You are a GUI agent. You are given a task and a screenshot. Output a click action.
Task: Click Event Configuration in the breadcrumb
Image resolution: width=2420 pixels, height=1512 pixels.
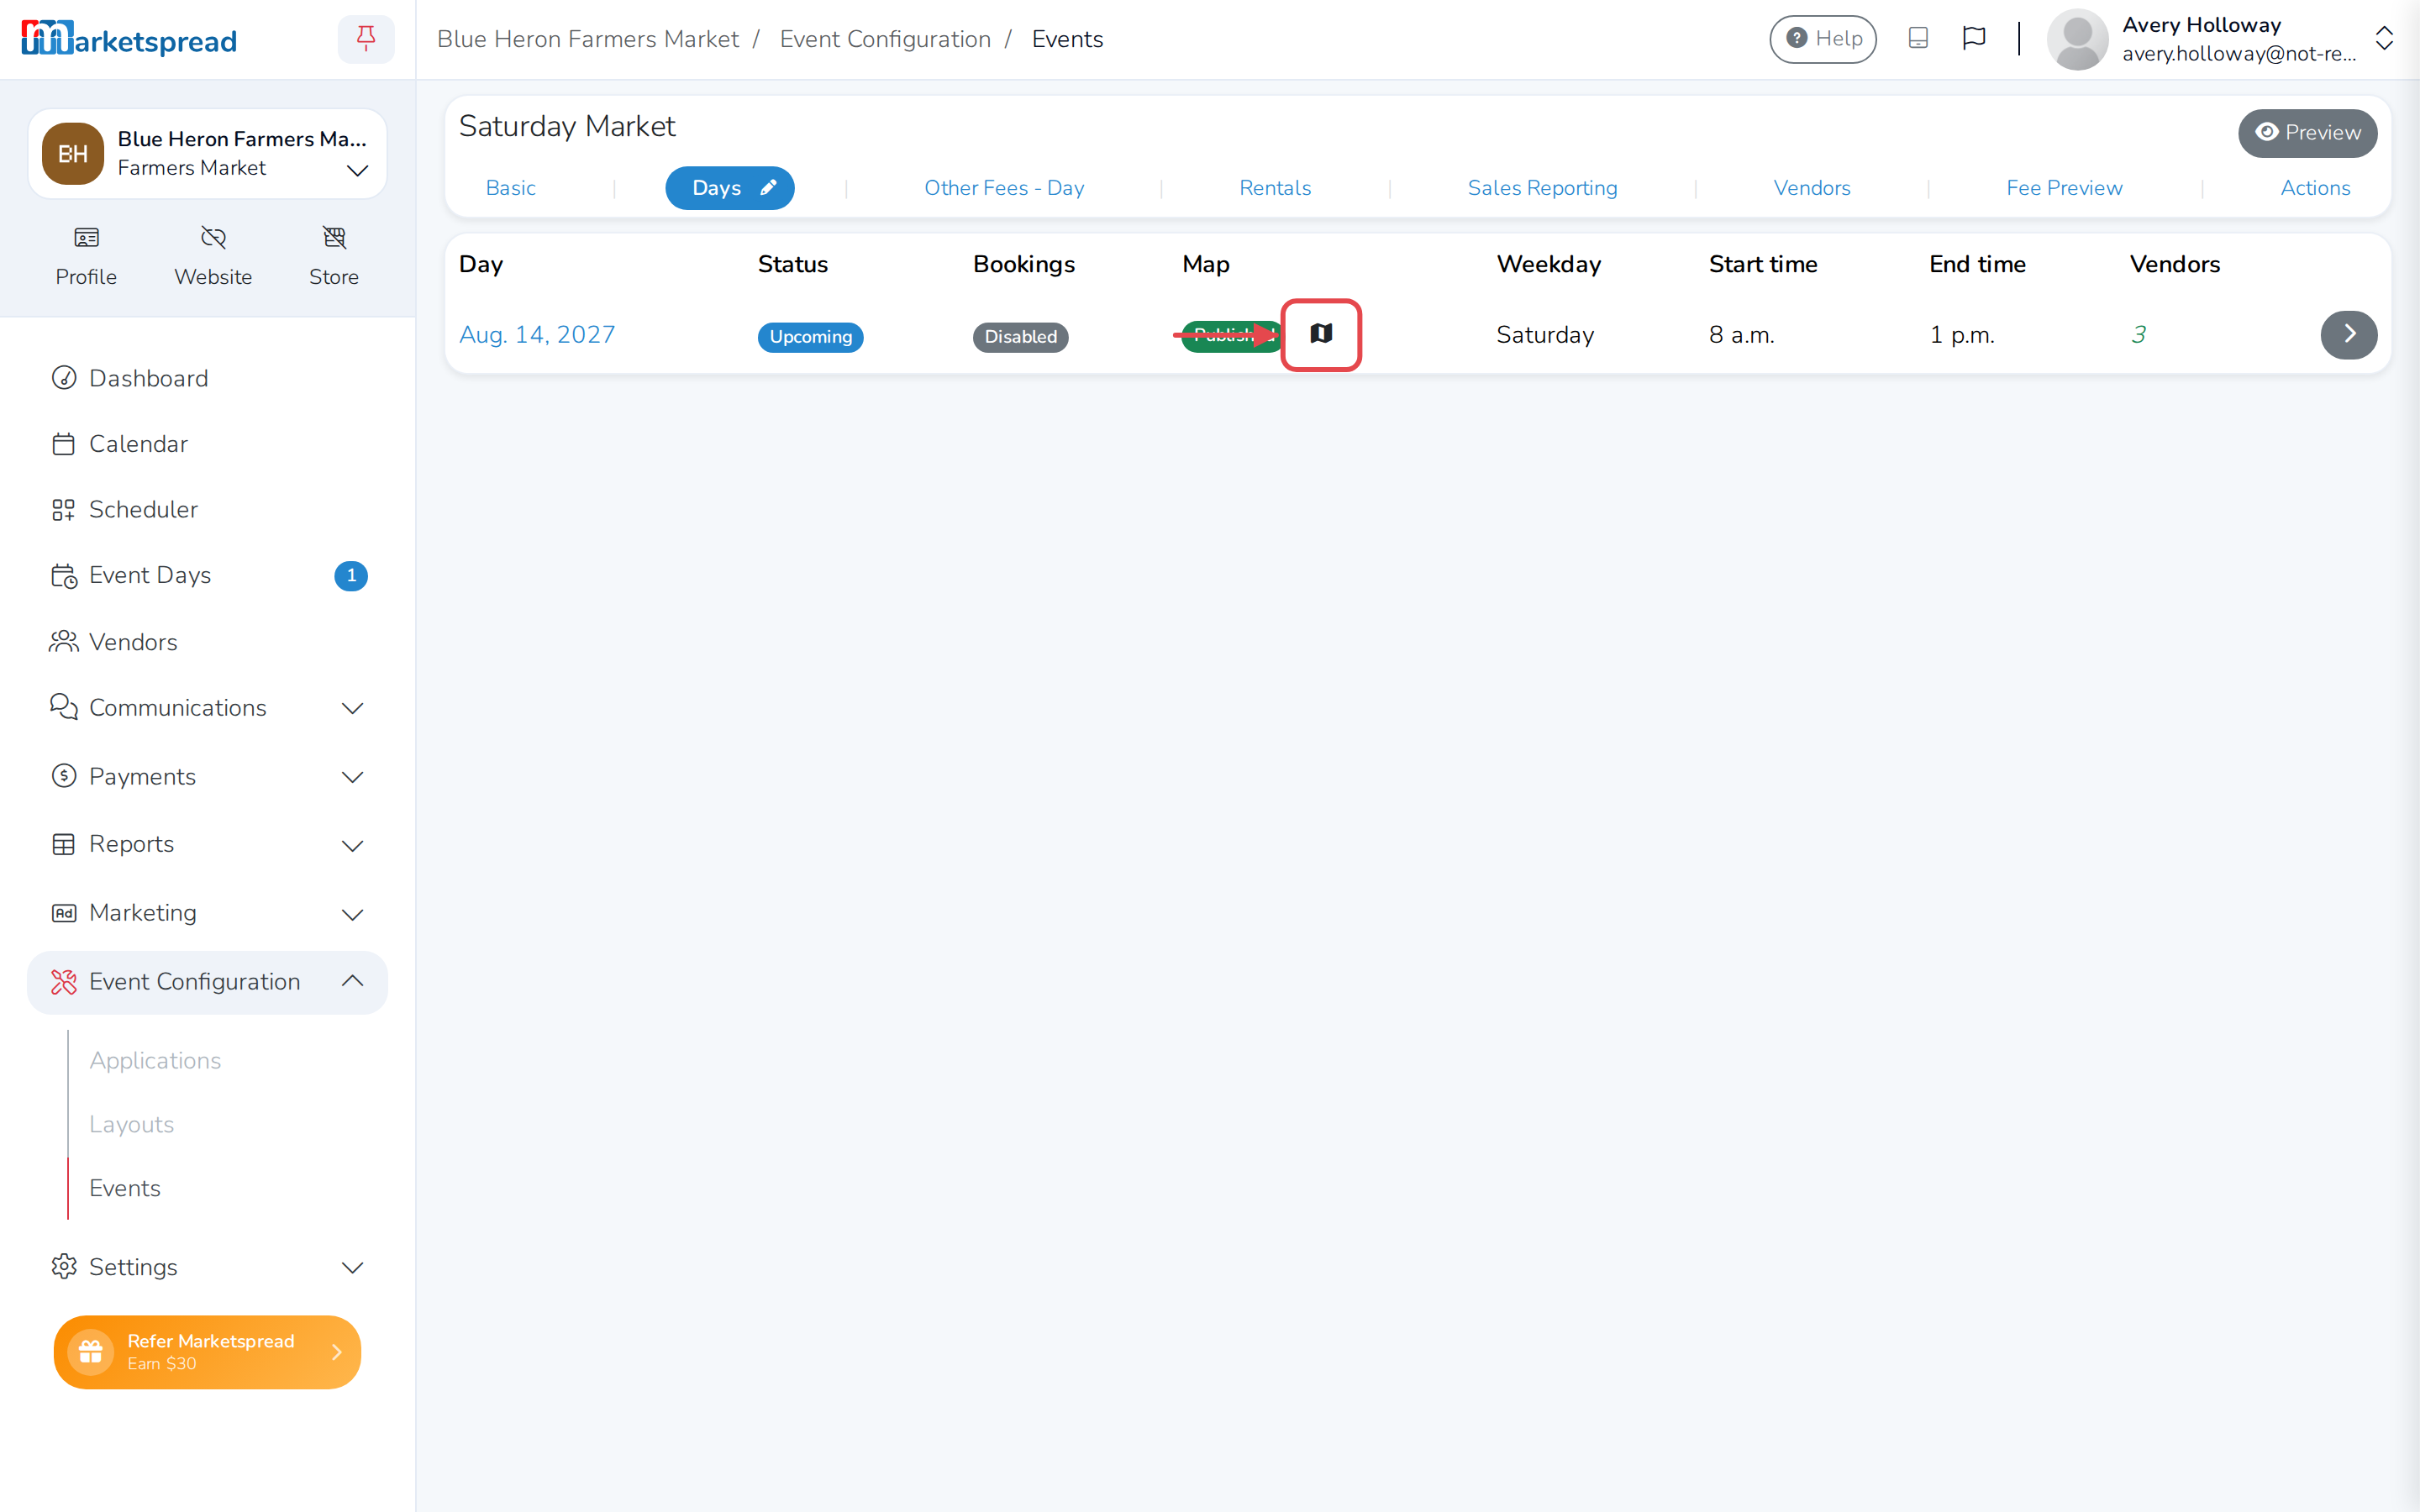click(885, 39)
